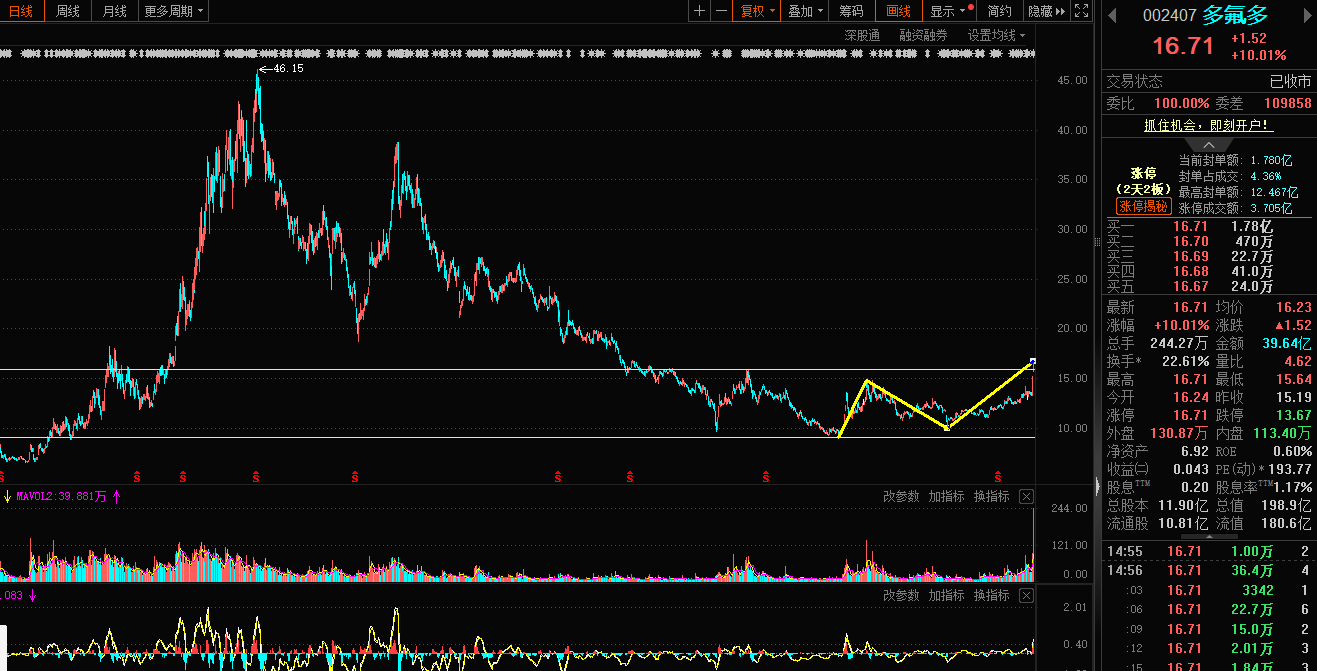The width and height of the screenshot is (1317, 671).
Task: Click the +10.01% change under stock name
Action: [x=1258, y=55]
